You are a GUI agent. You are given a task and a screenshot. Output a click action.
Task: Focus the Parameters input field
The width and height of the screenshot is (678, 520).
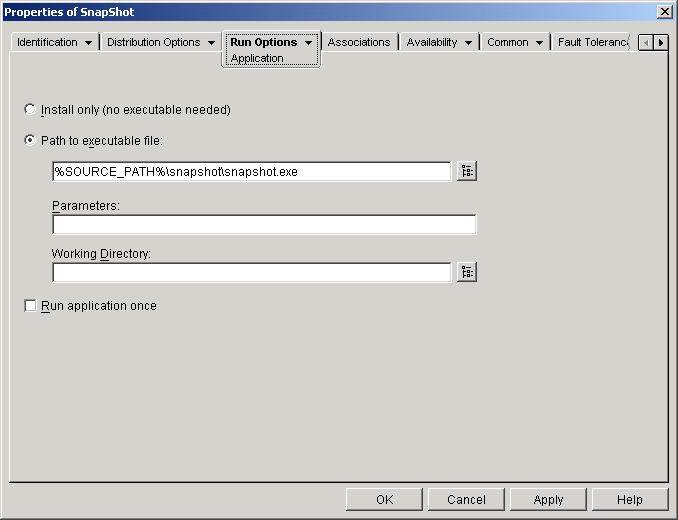coord(264,224)
